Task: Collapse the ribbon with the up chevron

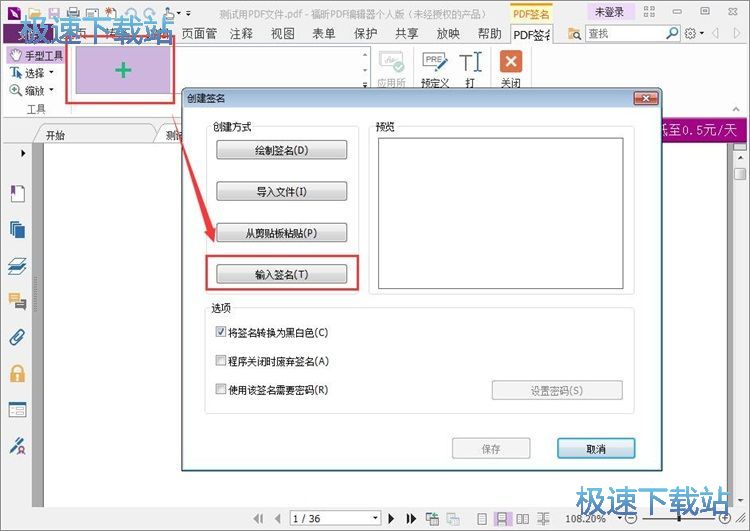Action: 736,110
